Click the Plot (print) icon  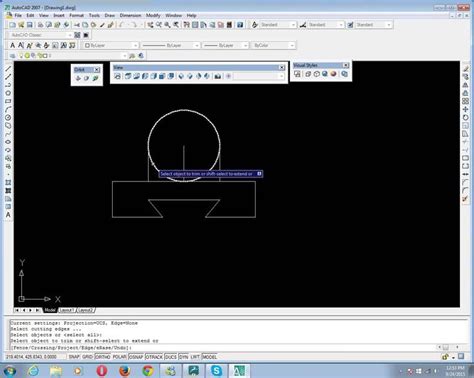[40, 25]
